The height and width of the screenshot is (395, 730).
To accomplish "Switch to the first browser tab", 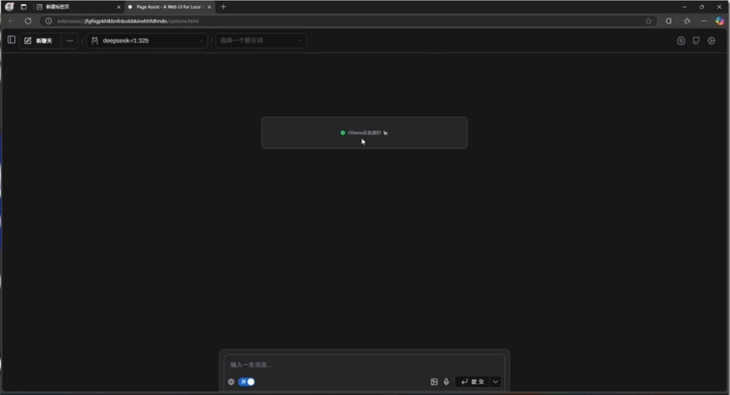I will (78, 7).
